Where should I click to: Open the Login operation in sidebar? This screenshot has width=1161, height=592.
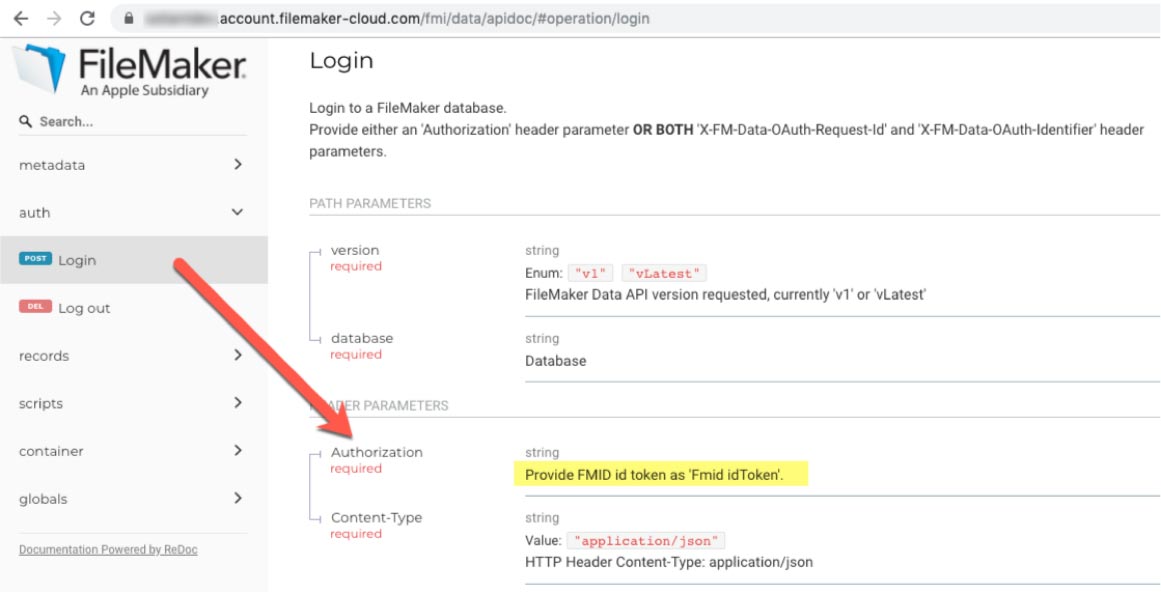133,260
